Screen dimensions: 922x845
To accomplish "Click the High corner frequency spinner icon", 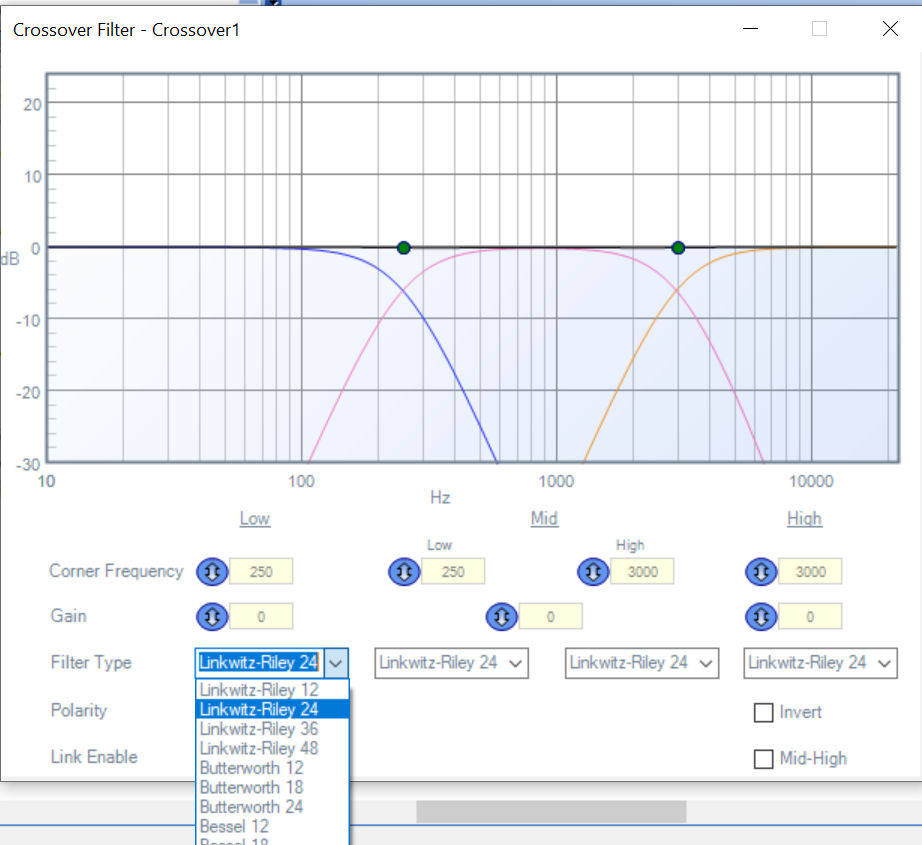I will coord(761,572).
